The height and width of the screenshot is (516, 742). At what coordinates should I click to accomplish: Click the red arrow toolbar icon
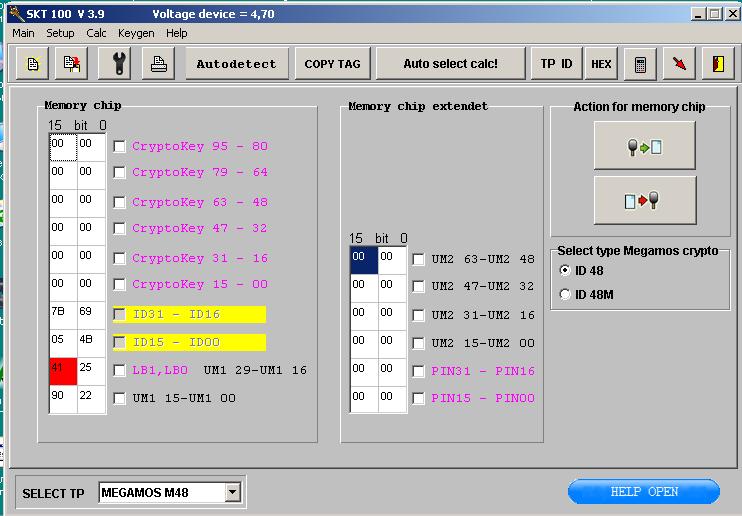tap(679, 64)
